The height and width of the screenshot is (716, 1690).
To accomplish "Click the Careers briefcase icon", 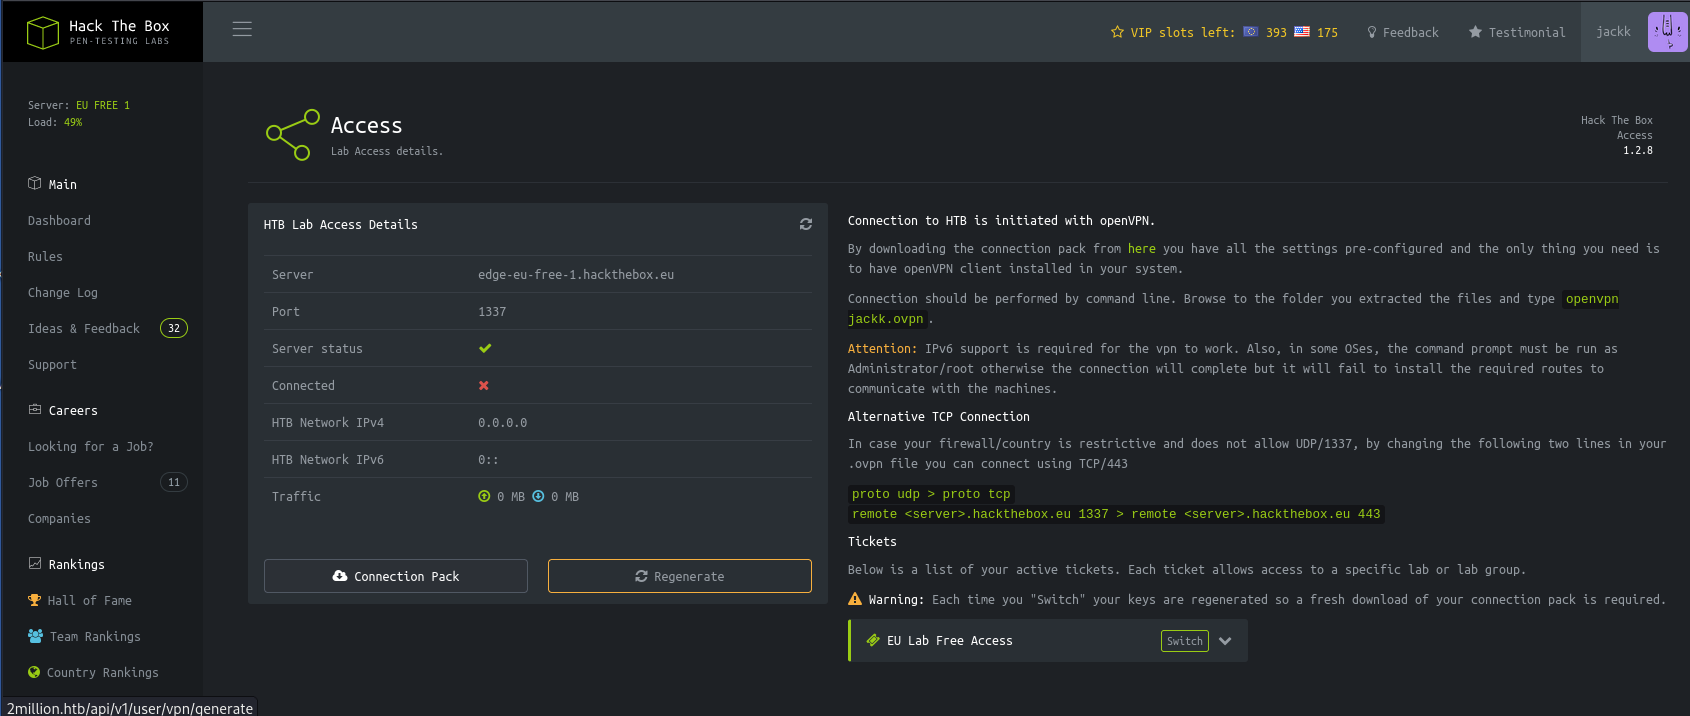I will pyautogui.click(x=35, y=409).
